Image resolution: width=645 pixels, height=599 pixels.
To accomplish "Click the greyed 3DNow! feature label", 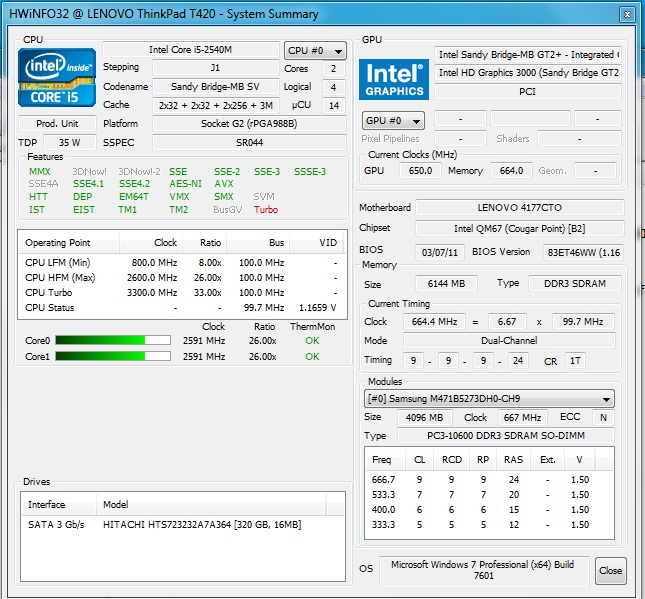I will coord(89,171).
